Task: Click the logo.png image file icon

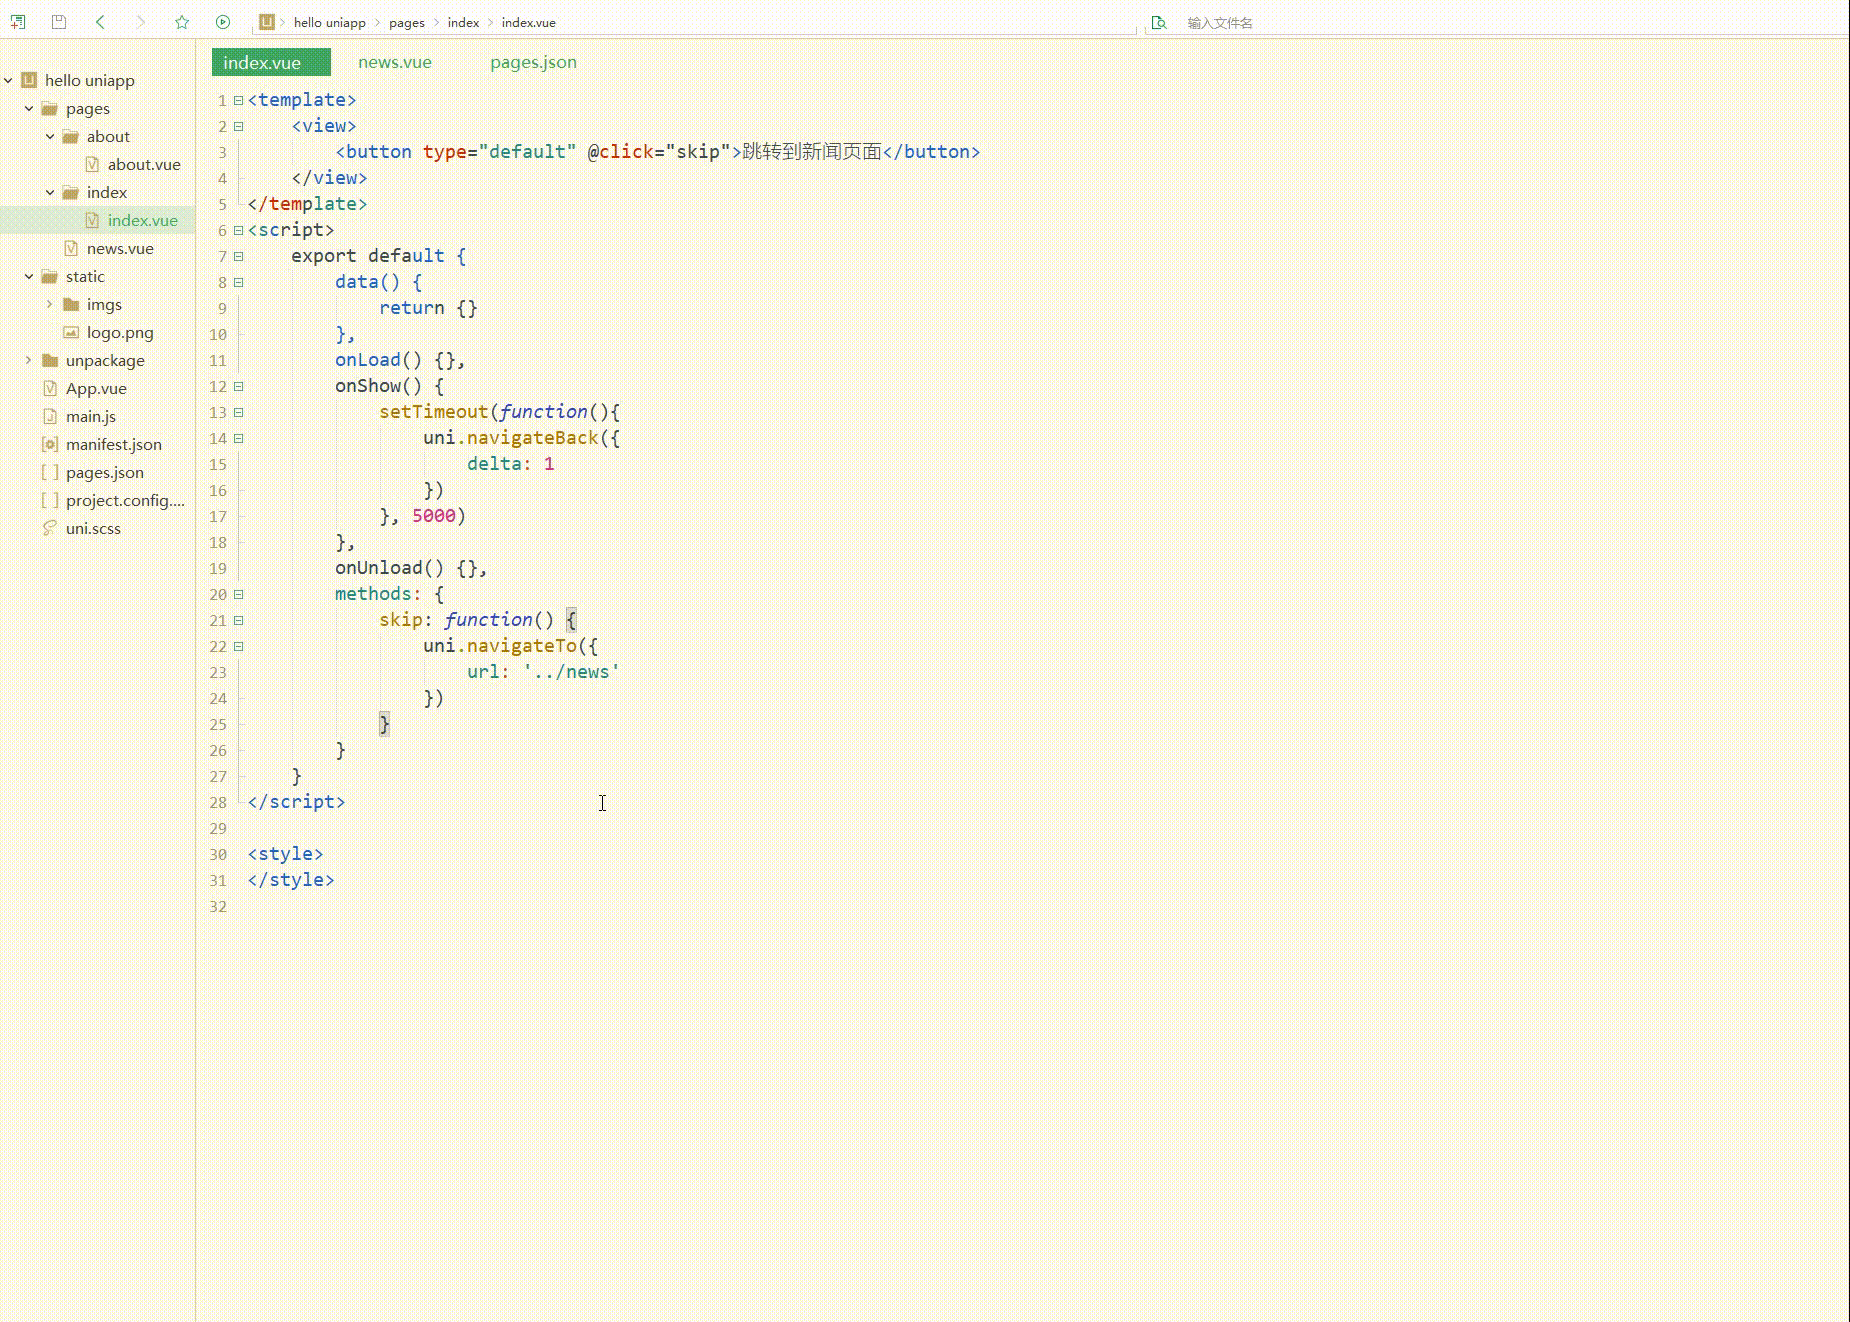Action: [71, 332]
